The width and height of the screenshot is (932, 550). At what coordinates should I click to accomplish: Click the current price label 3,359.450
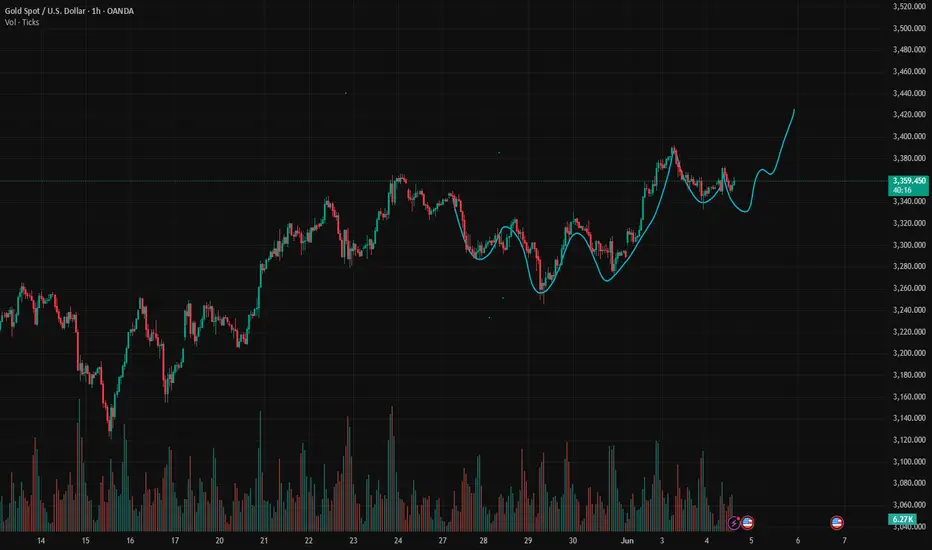coord(908,180)
